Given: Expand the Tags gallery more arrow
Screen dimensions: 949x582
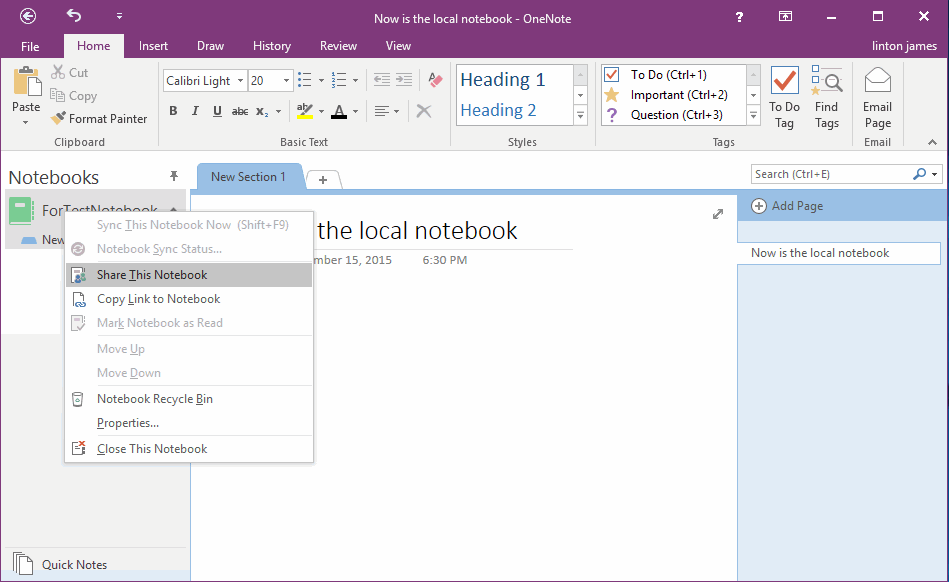Looking at the screenshot, I should (754, 115).
